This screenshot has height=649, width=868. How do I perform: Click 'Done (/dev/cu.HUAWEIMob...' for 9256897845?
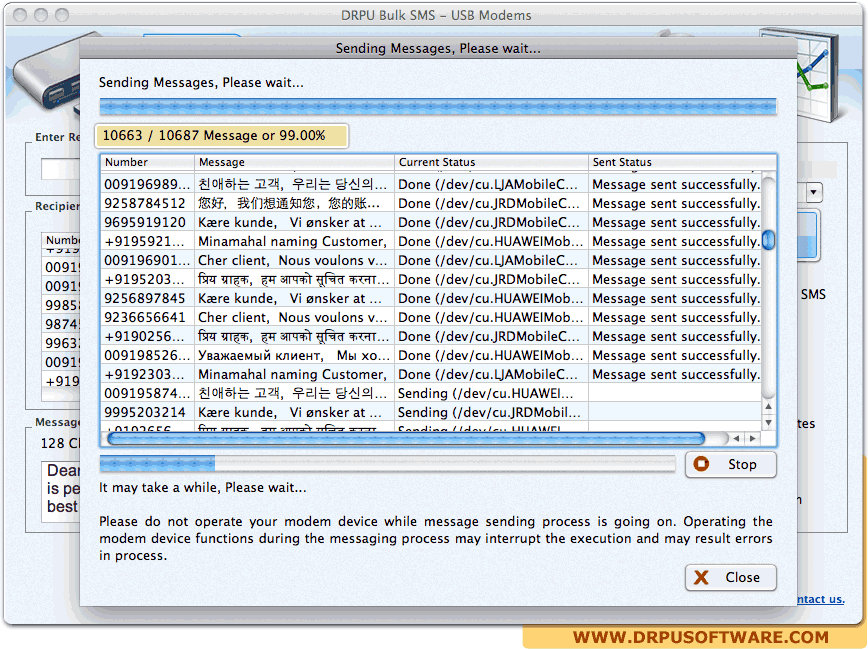pos(491,298)
